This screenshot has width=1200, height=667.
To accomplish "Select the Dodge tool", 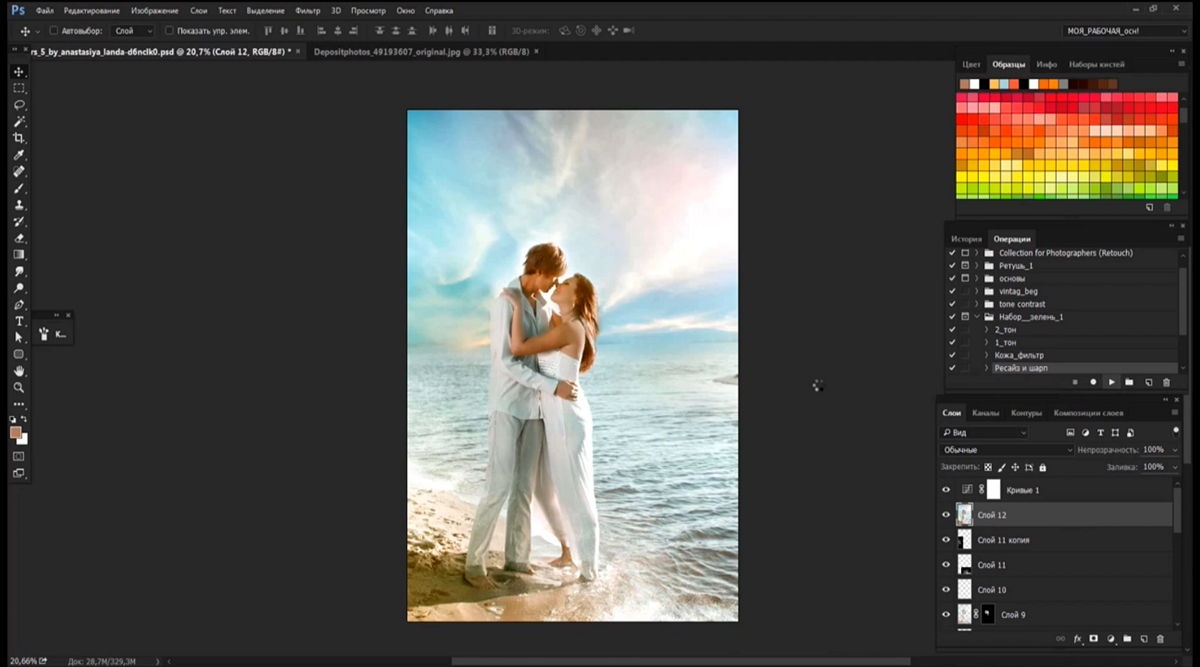I will (x=19, y=288).
